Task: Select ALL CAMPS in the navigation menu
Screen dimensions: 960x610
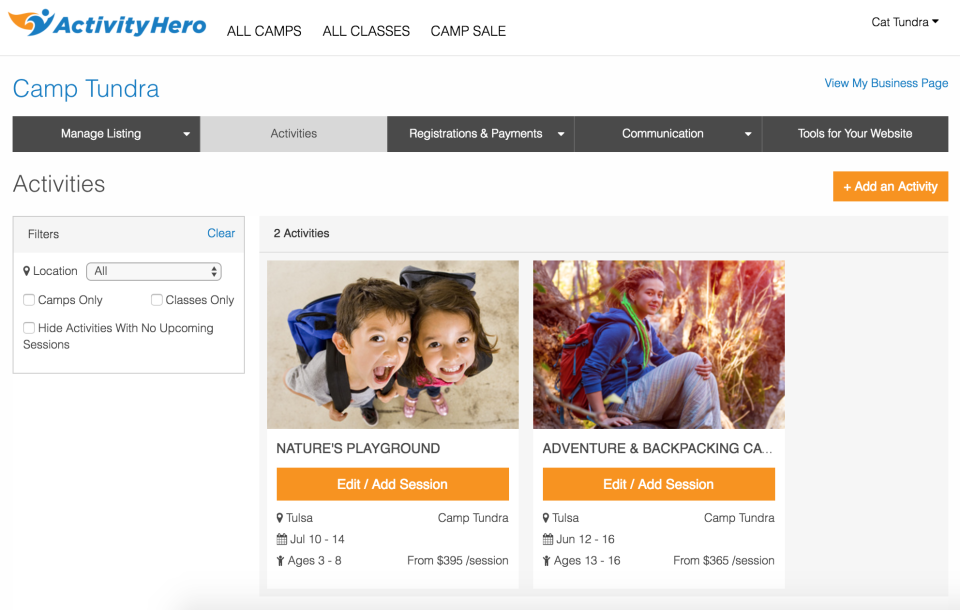Action: pos(264,31)
